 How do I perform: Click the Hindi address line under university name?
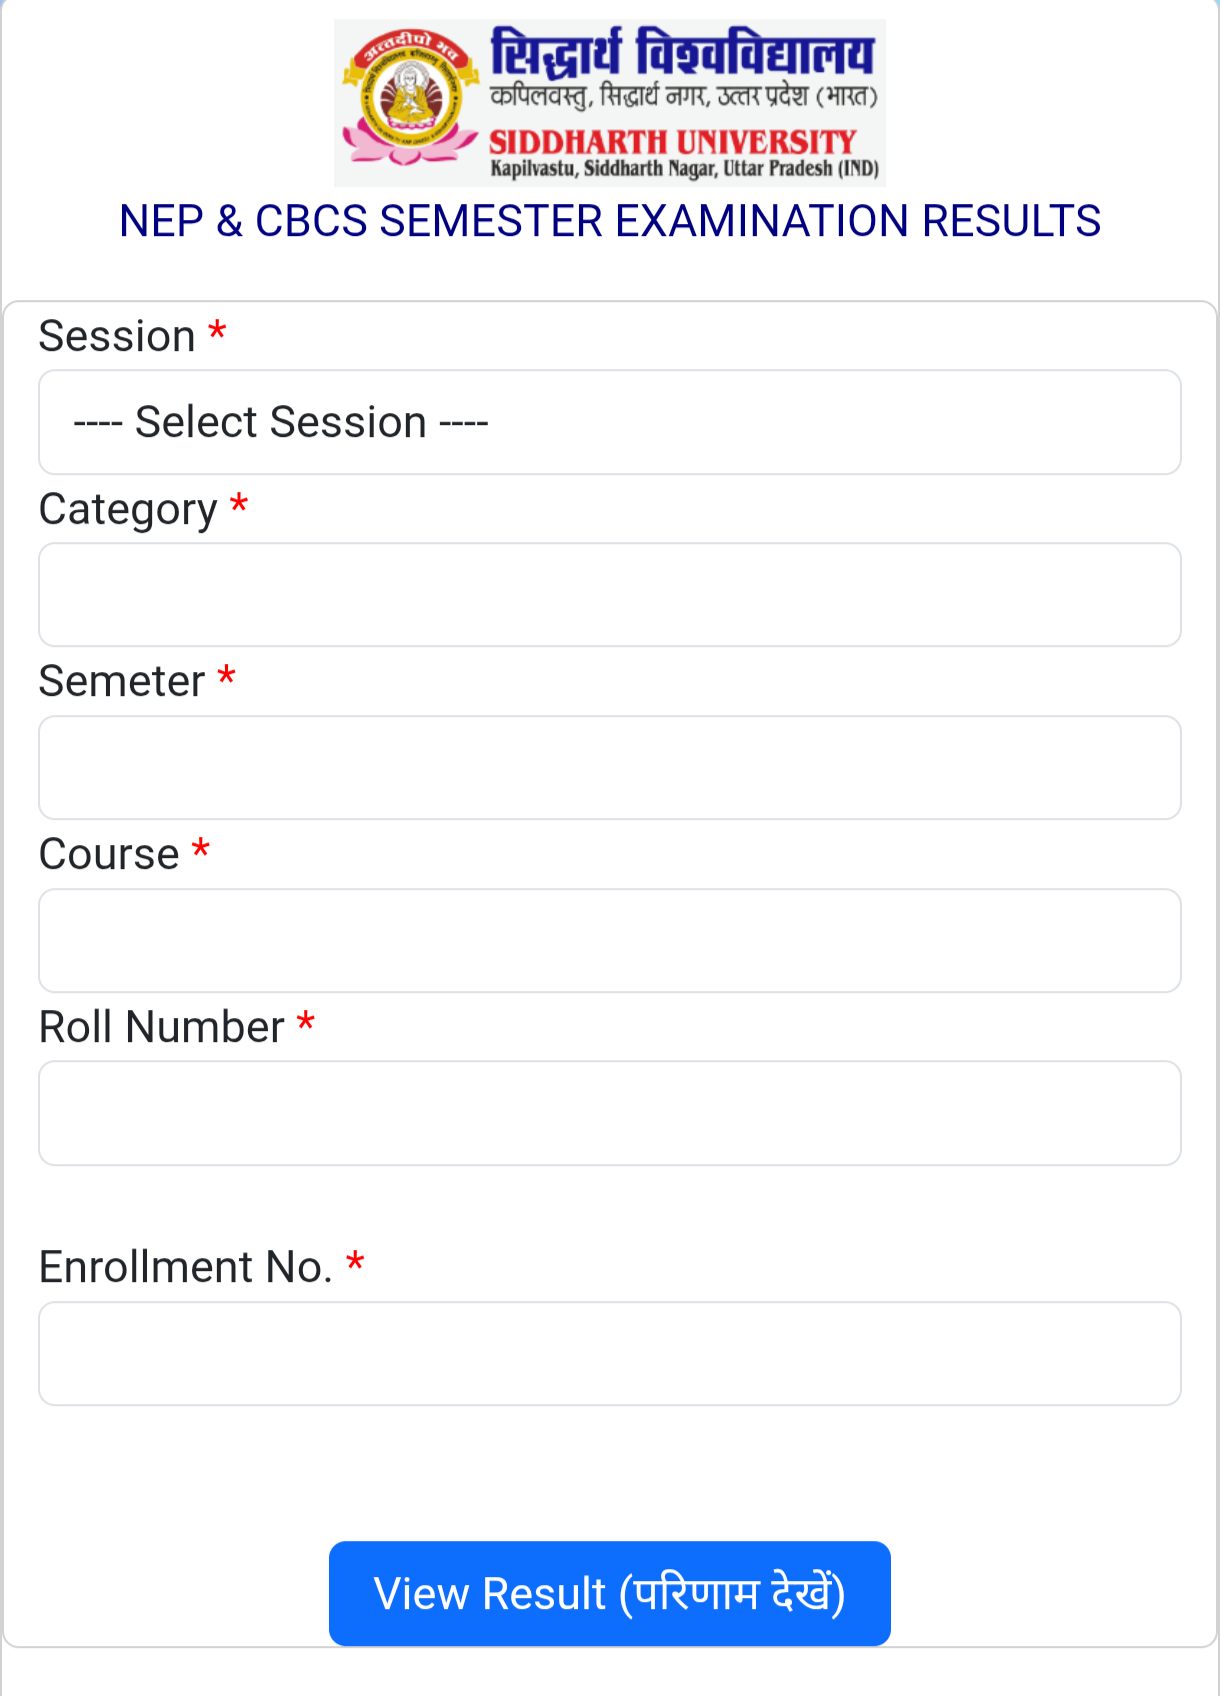(683, 97)
